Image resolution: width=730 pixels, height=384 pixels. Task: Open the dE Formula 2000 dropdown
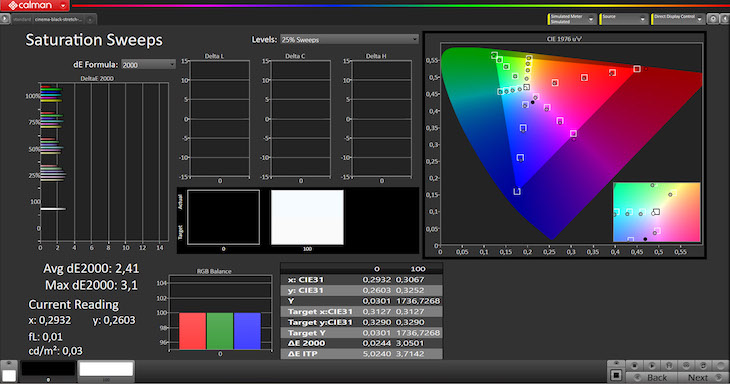tap(148, 65)
